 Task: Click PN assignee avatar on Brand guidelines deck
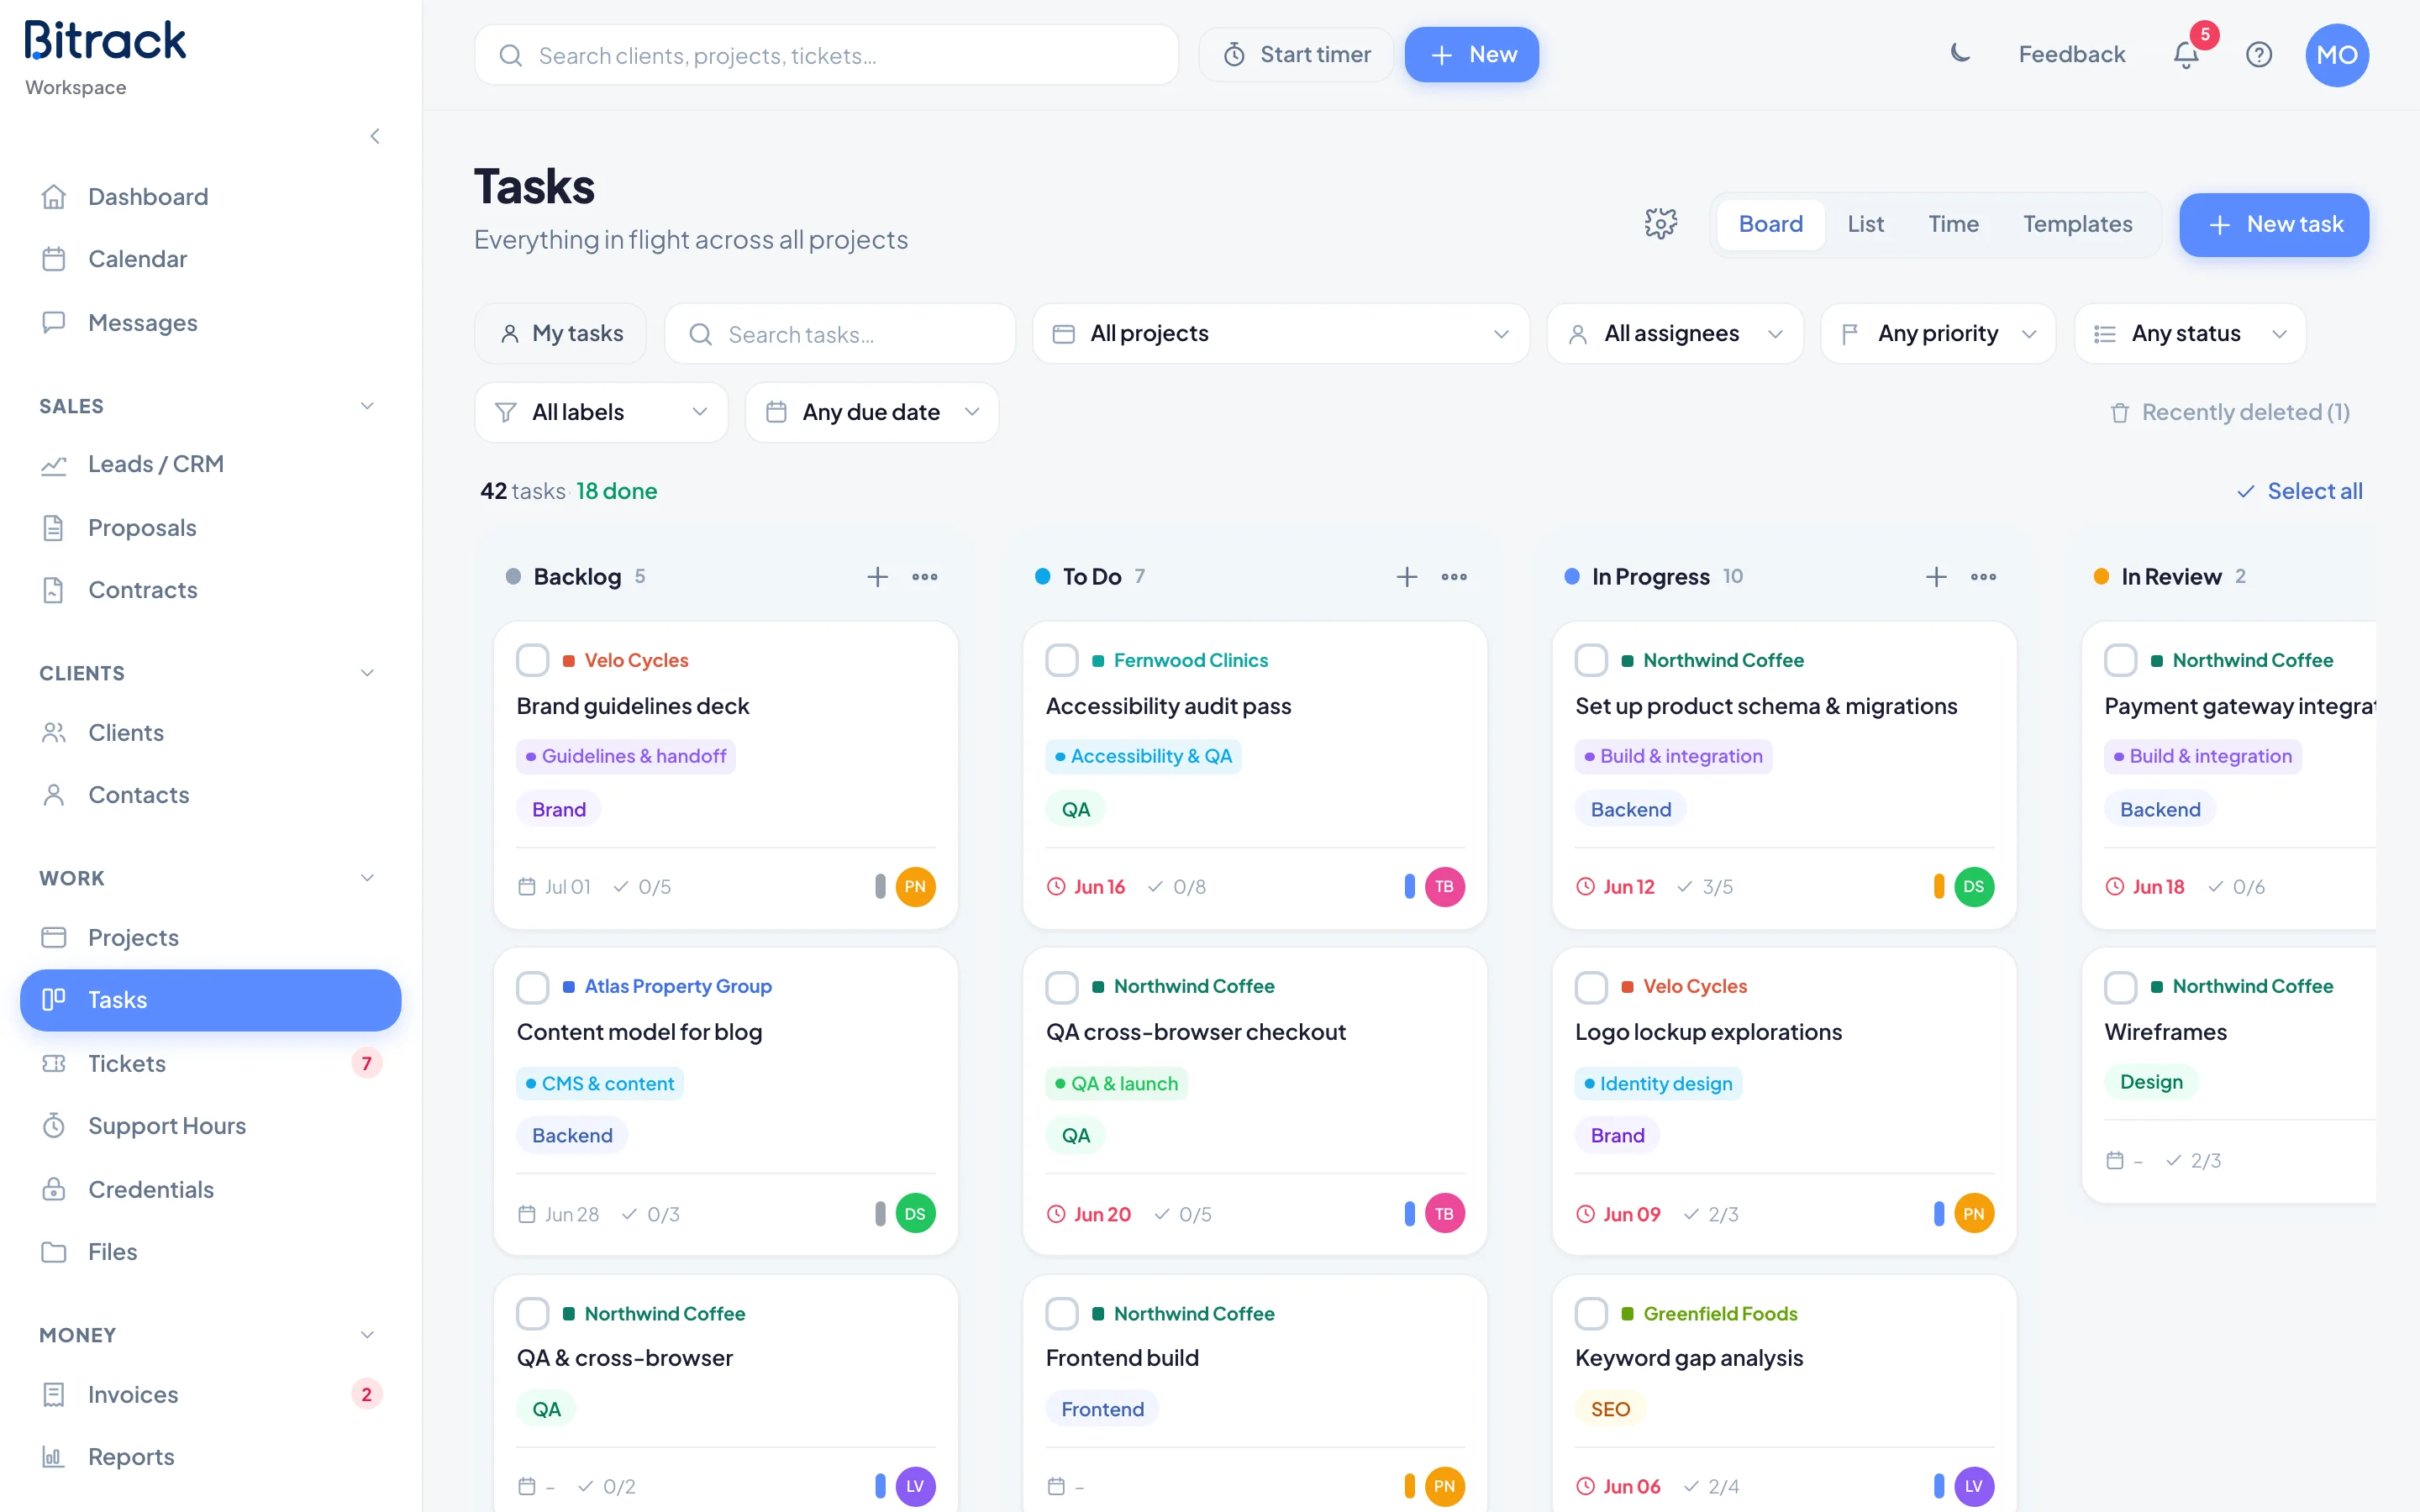tap(915, 887)
